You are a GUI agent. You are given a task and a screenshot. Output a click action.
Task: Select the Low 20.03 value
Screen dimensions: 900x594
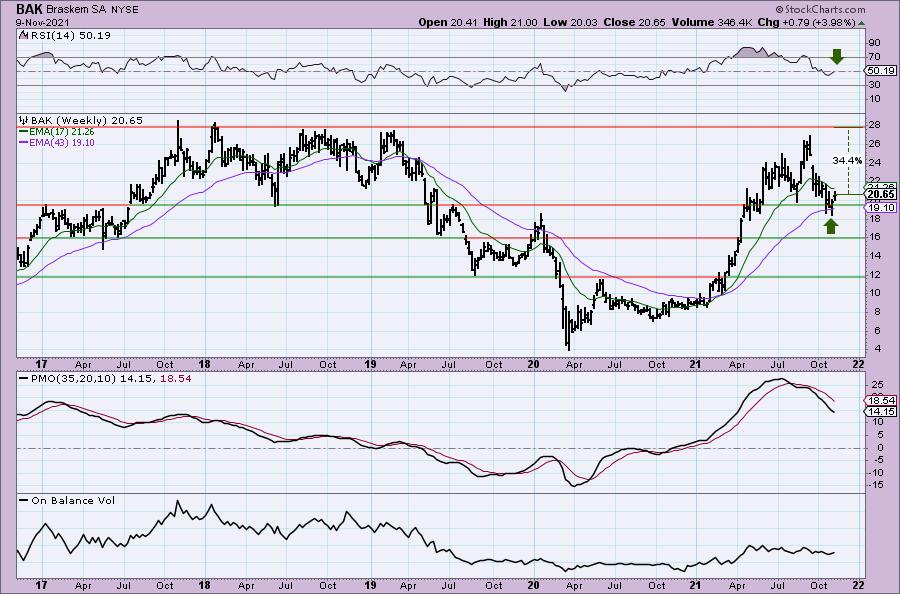[570, 22]
